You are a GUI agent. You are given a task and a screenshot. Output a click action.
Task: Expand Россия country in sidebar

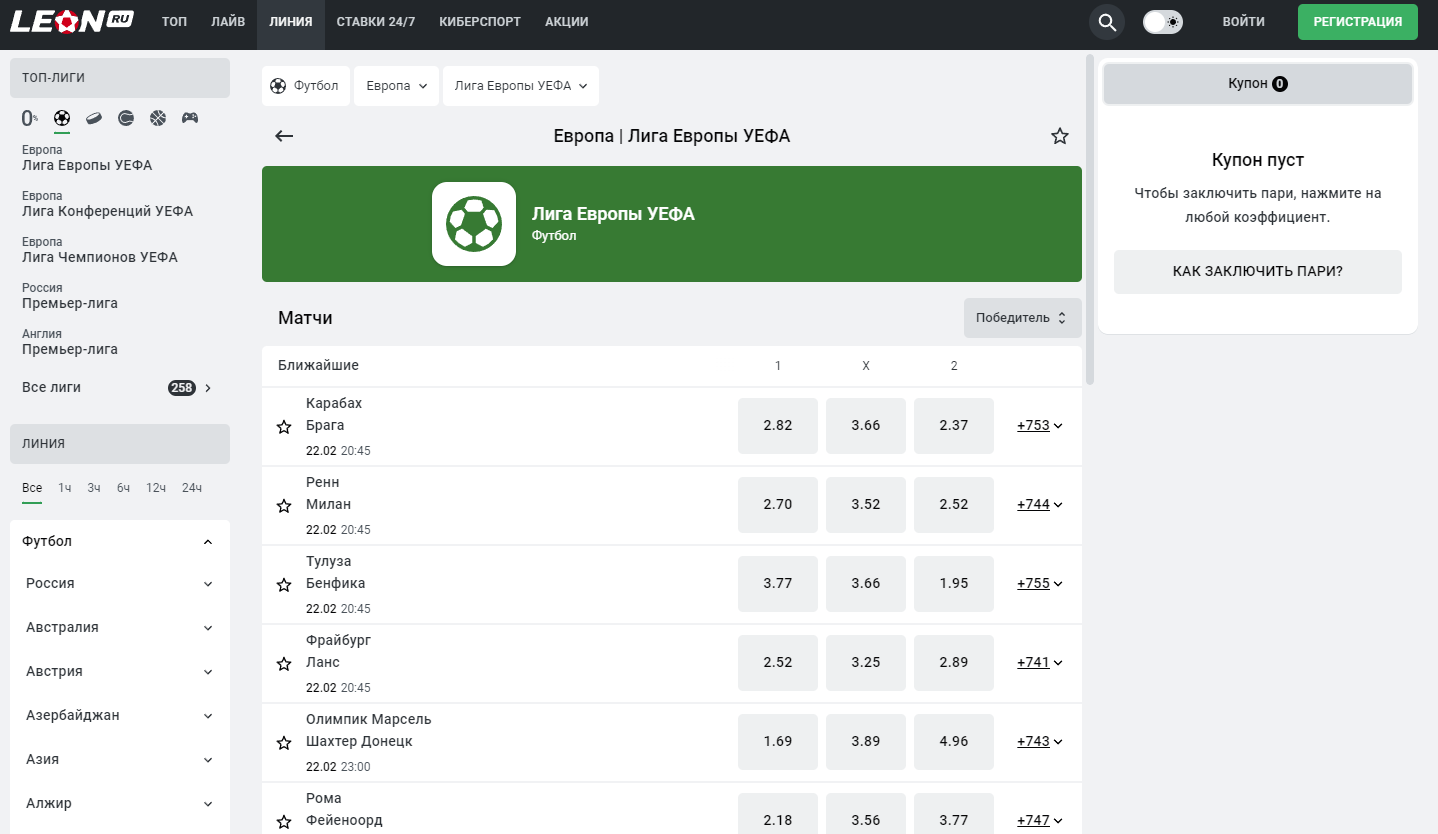(x=120, y=583)
